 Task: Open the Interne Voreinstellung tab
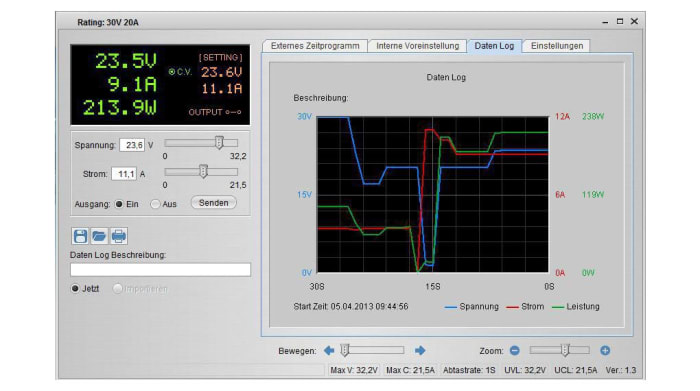417,46
